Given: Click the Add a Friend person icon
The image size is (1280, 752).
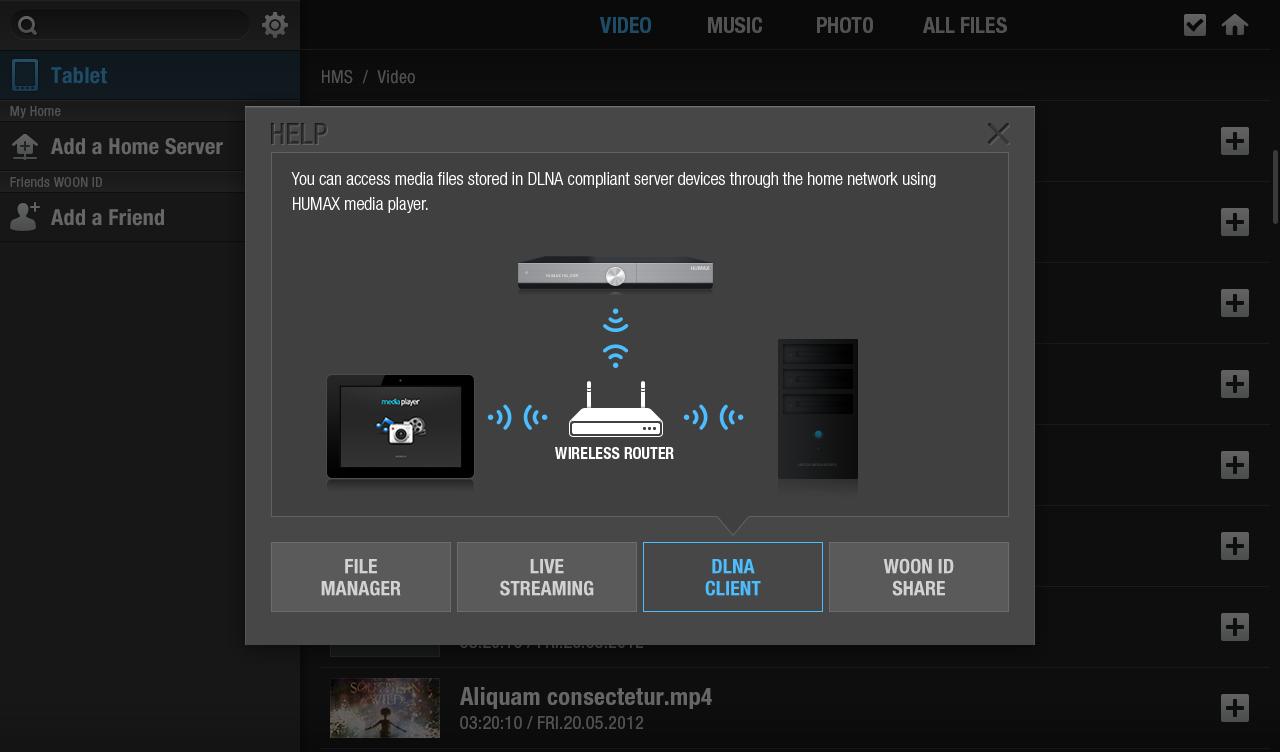Looking at the screenshot, I should [25, 217].
